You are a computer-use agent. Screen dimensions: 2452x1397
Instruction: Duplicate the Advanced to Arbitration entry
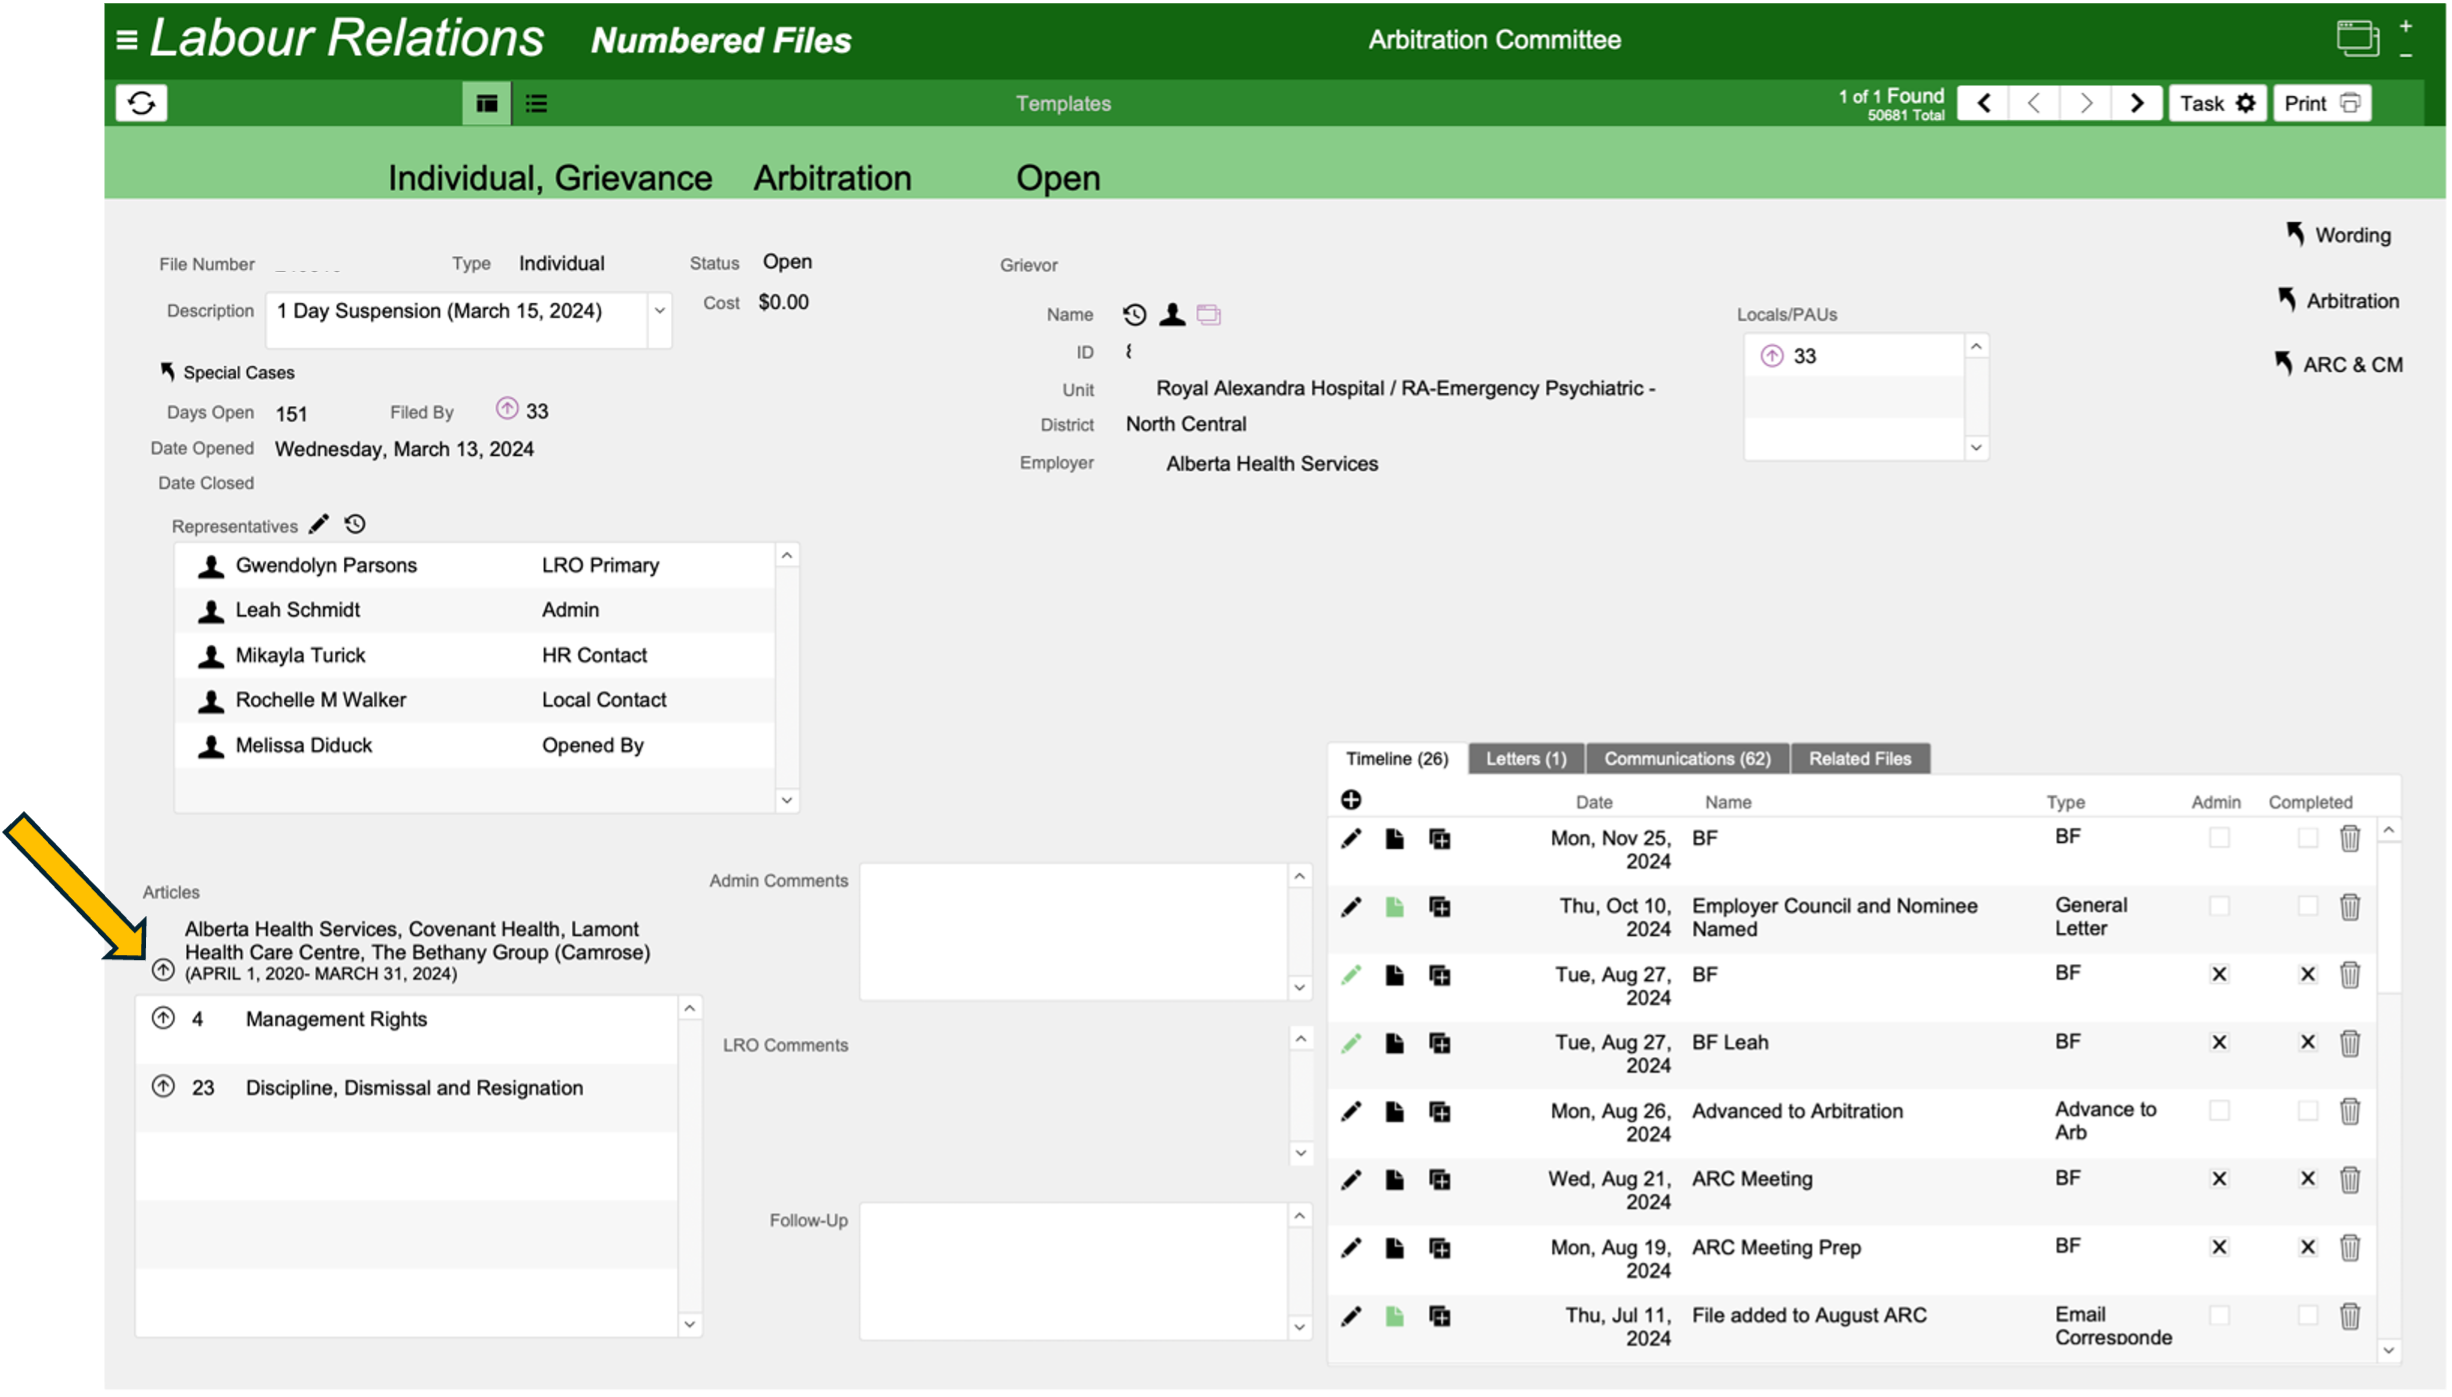point(1440,1112)
